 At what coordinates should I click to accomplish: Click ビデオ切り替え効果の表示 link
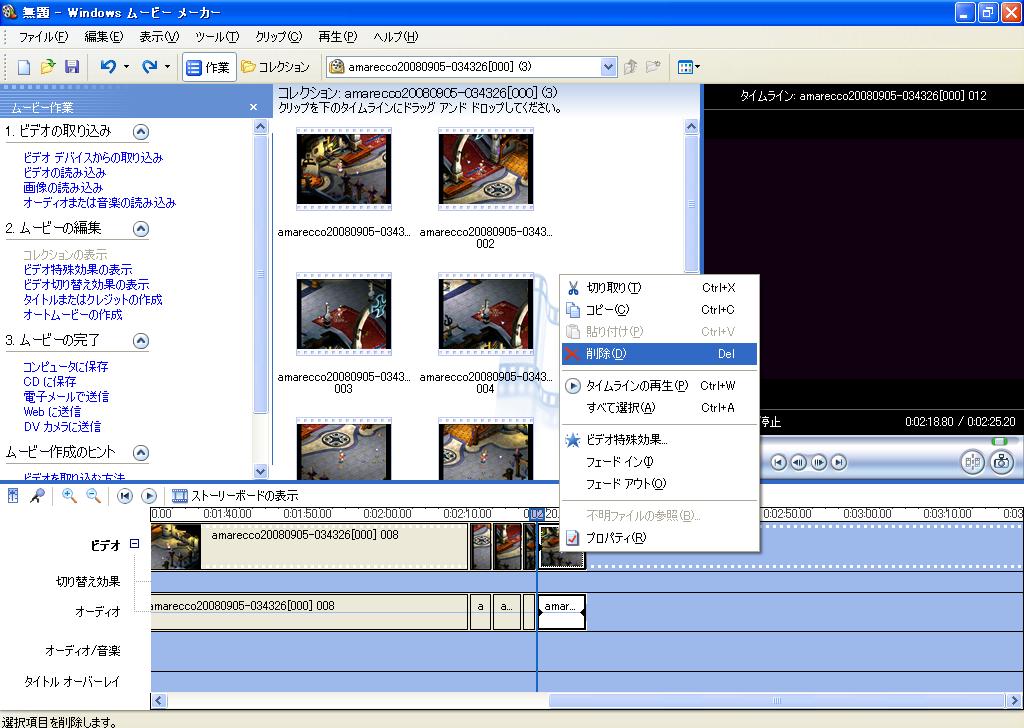86,284
